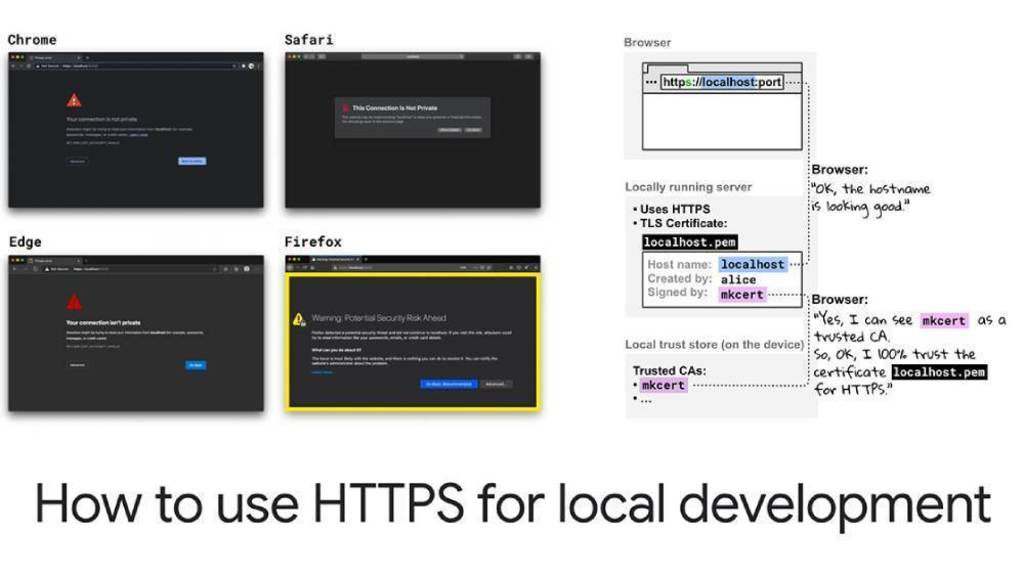The height and width of the screenshot is (575, 1024).
Task: Click the Safari window address bar
Action: [x=413, y=57]
